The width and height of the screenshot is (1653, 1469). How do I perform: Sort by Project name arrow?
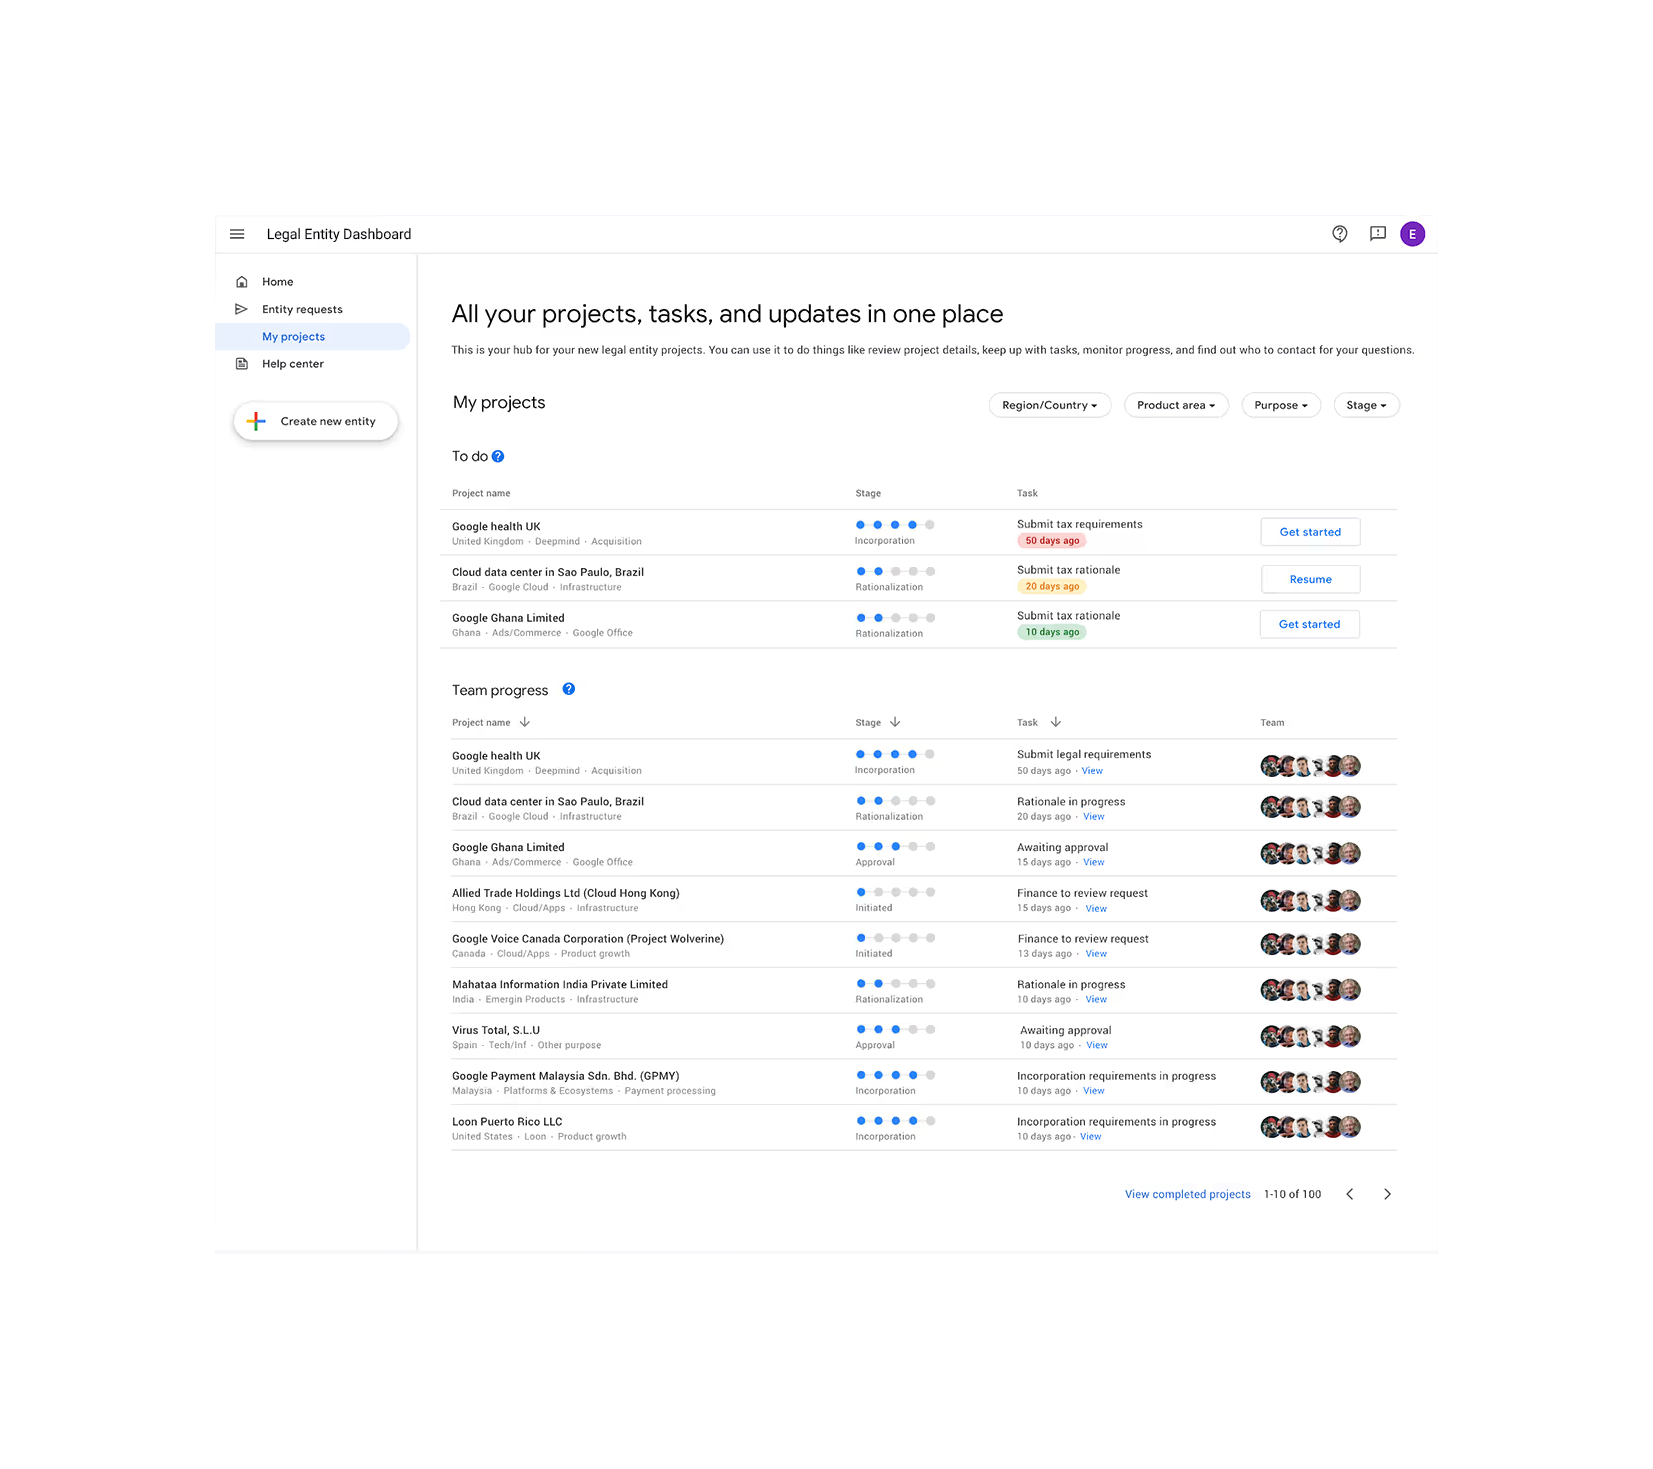point(524,722)
